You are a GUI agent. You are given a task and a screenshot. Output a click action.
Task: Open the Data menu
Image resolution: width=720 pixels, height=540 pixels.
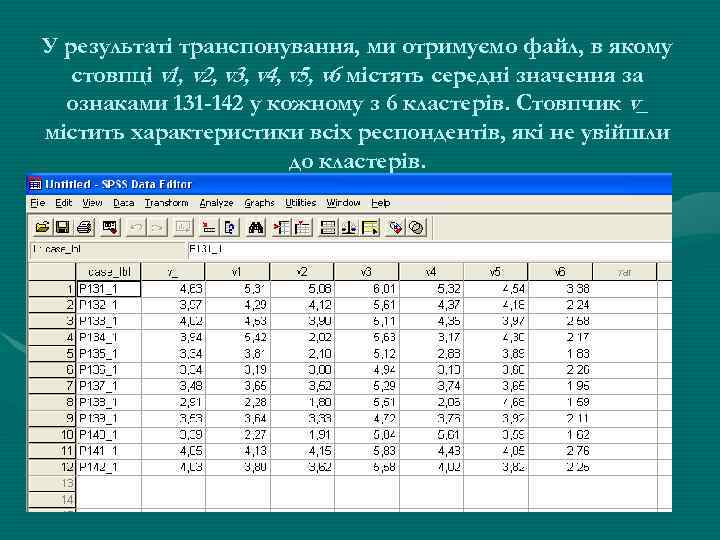(x=124, y=202)
